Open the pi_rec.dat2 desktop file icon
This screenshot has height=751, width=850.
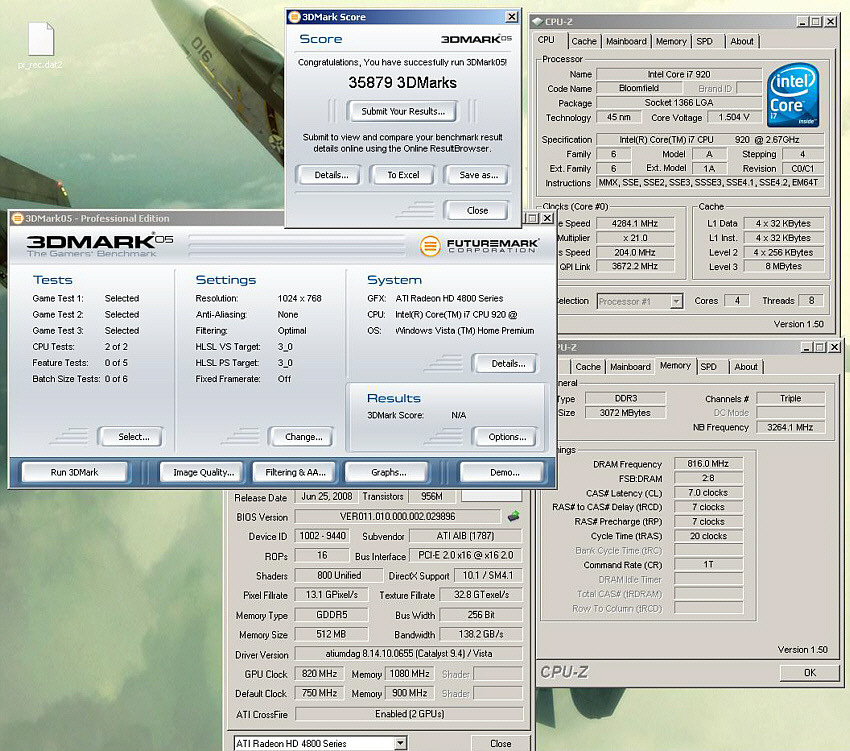pos(41,40)
